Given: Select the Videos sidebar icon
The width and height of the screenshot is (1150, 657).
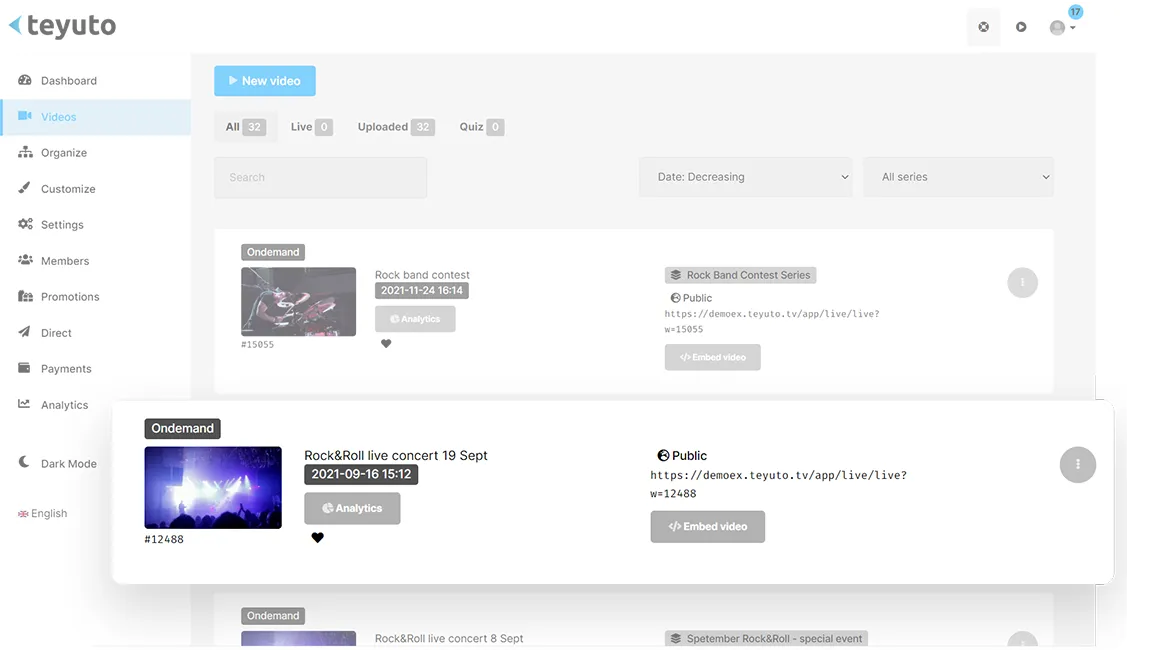Looking at the screenshot, I should click(25, 116).
